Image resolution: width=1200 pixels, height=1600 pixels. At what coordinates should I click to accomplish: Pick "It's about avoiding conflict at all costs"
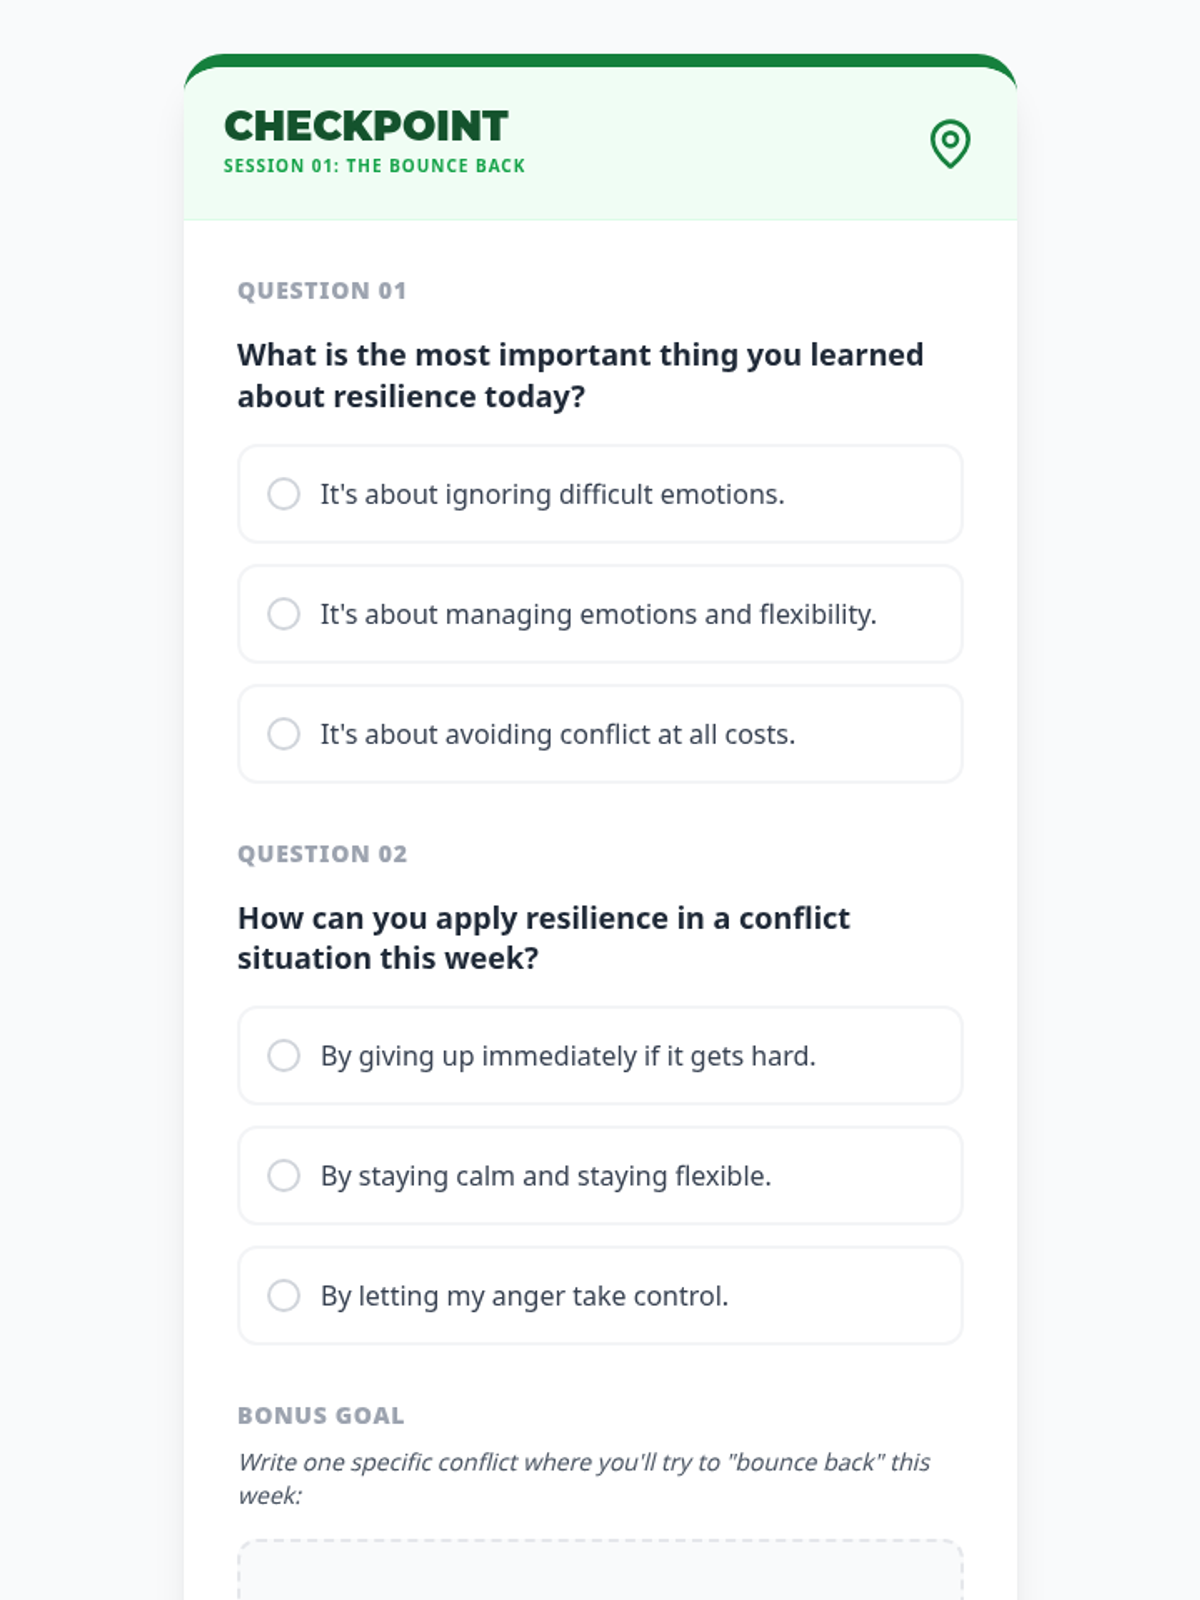click(x=284, y=734)
